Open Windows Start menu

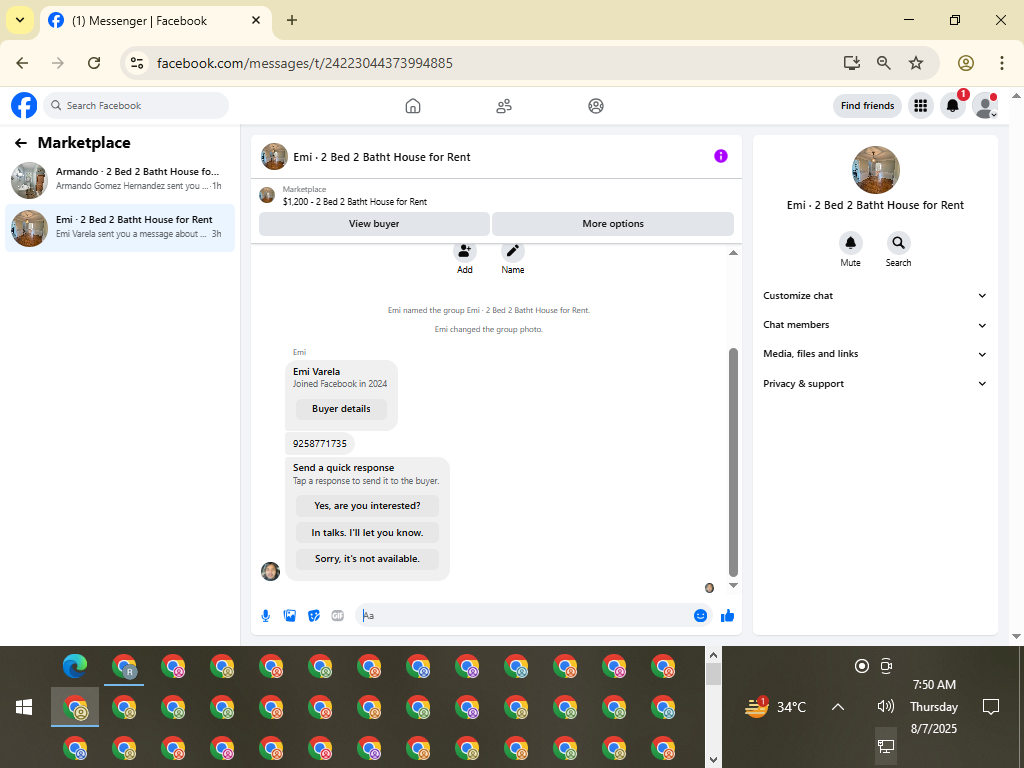point(24,707)
